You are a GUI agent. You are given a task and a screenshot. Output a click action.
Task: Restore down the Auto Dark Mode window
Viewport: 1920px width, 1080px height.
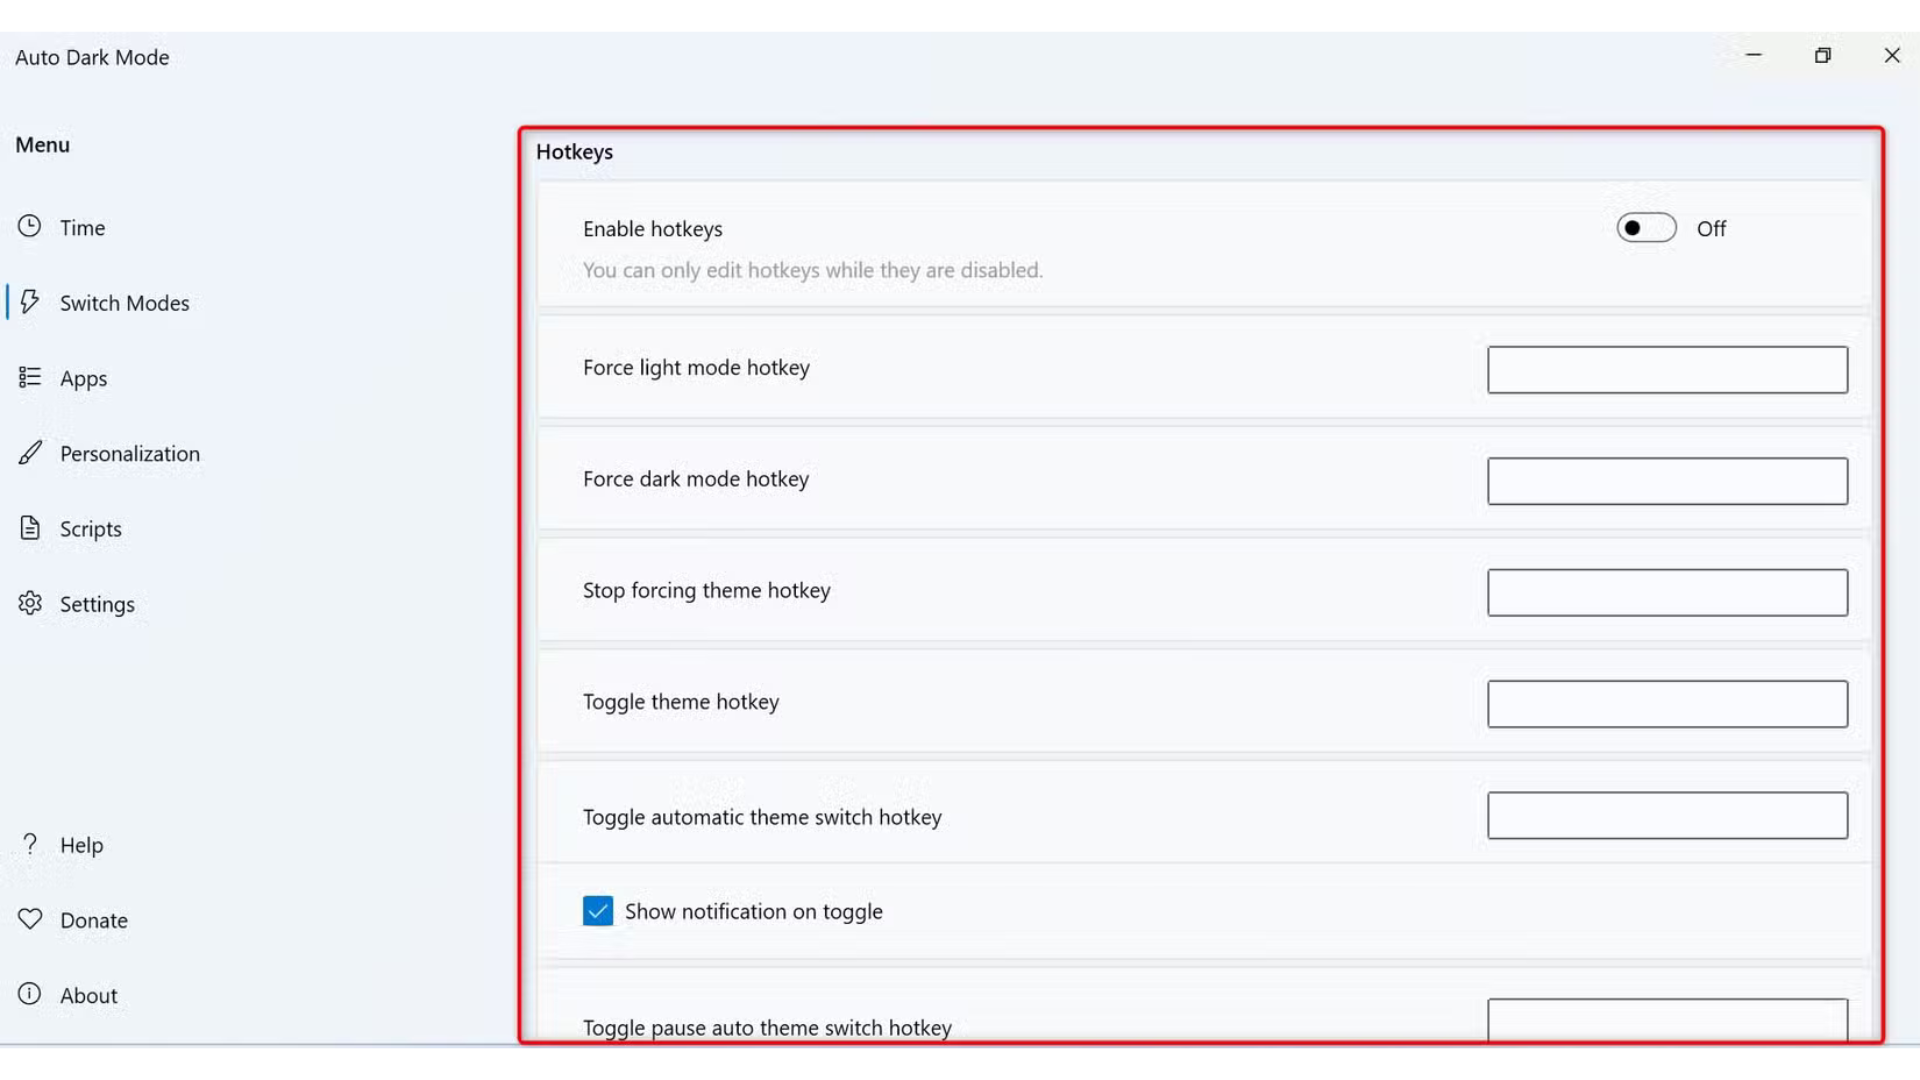[x=1822, y=56]
